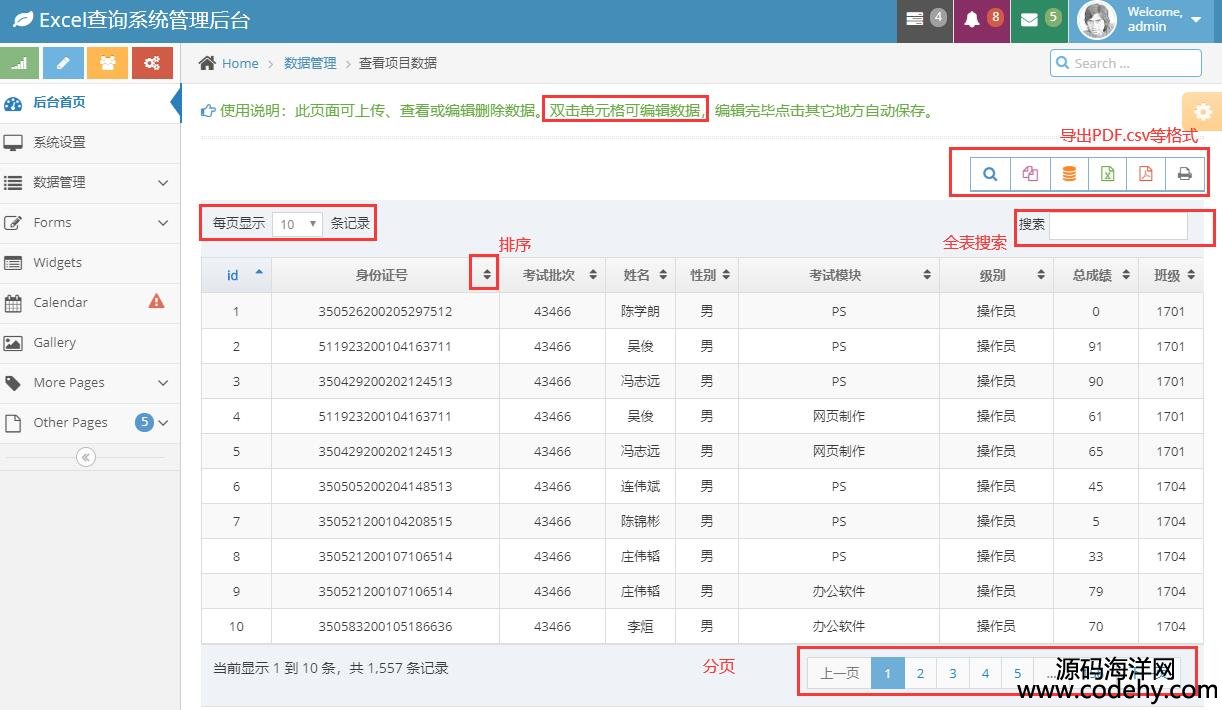The width and height of the screenshot is (1222, 710).
Task: Click the blue pencil shortcut button
Action: click(63, 63)
